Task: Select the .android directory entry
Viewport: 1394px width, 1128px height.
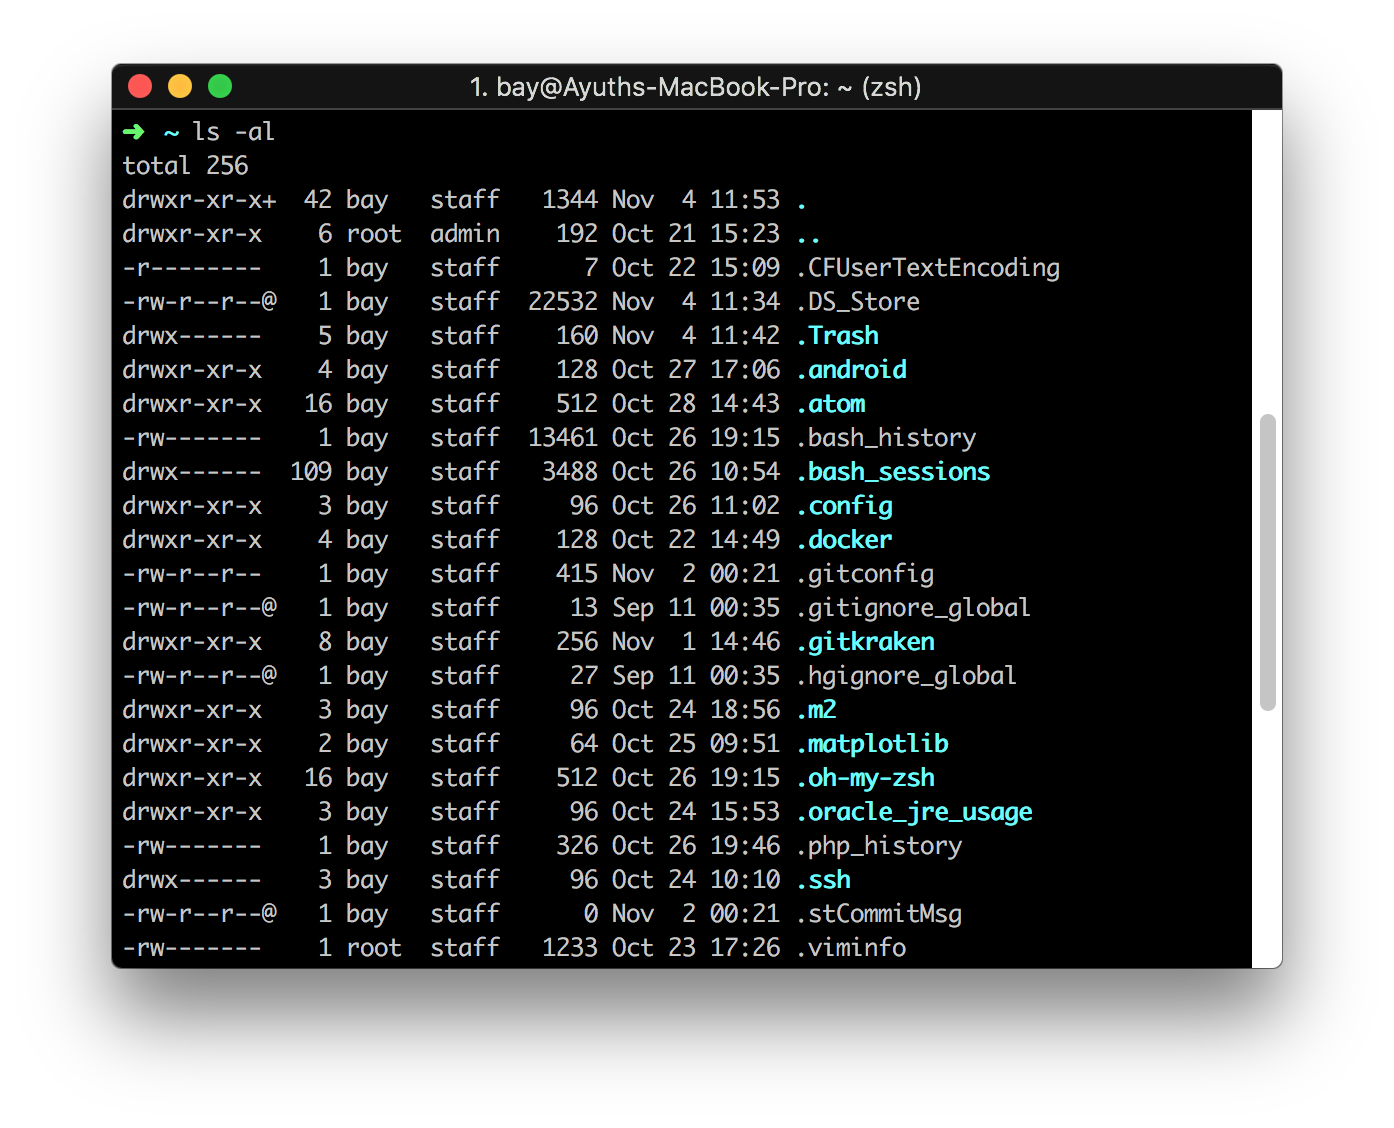Action: (852, 370)
